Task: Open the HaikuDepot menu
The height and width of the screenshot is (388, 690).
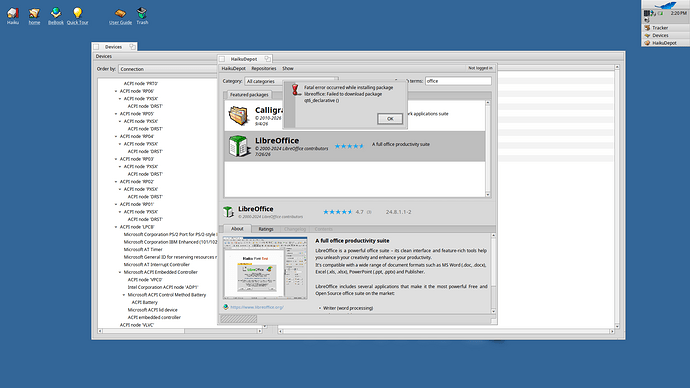Action: point(233,69)
